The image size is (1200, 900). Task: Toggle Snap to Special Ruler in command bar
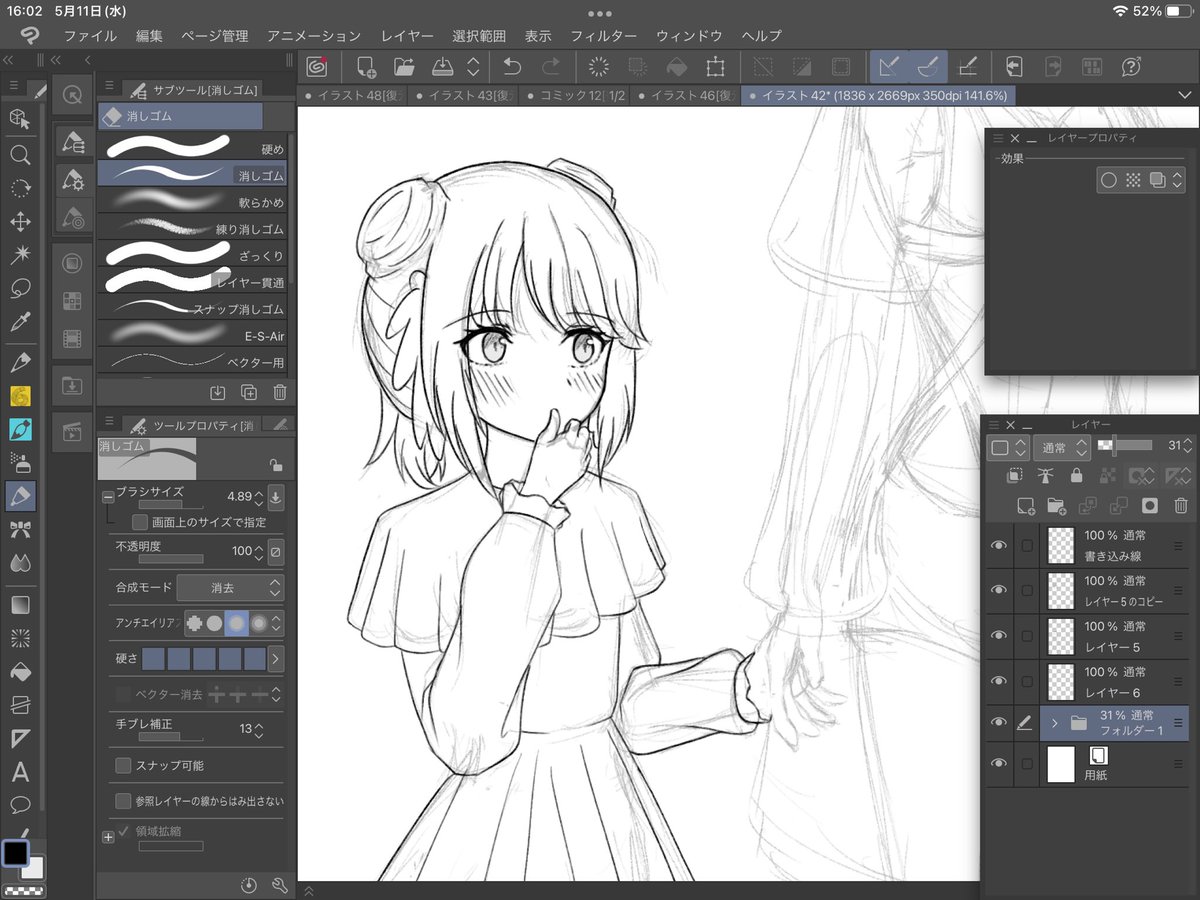[x=927, y=67]
